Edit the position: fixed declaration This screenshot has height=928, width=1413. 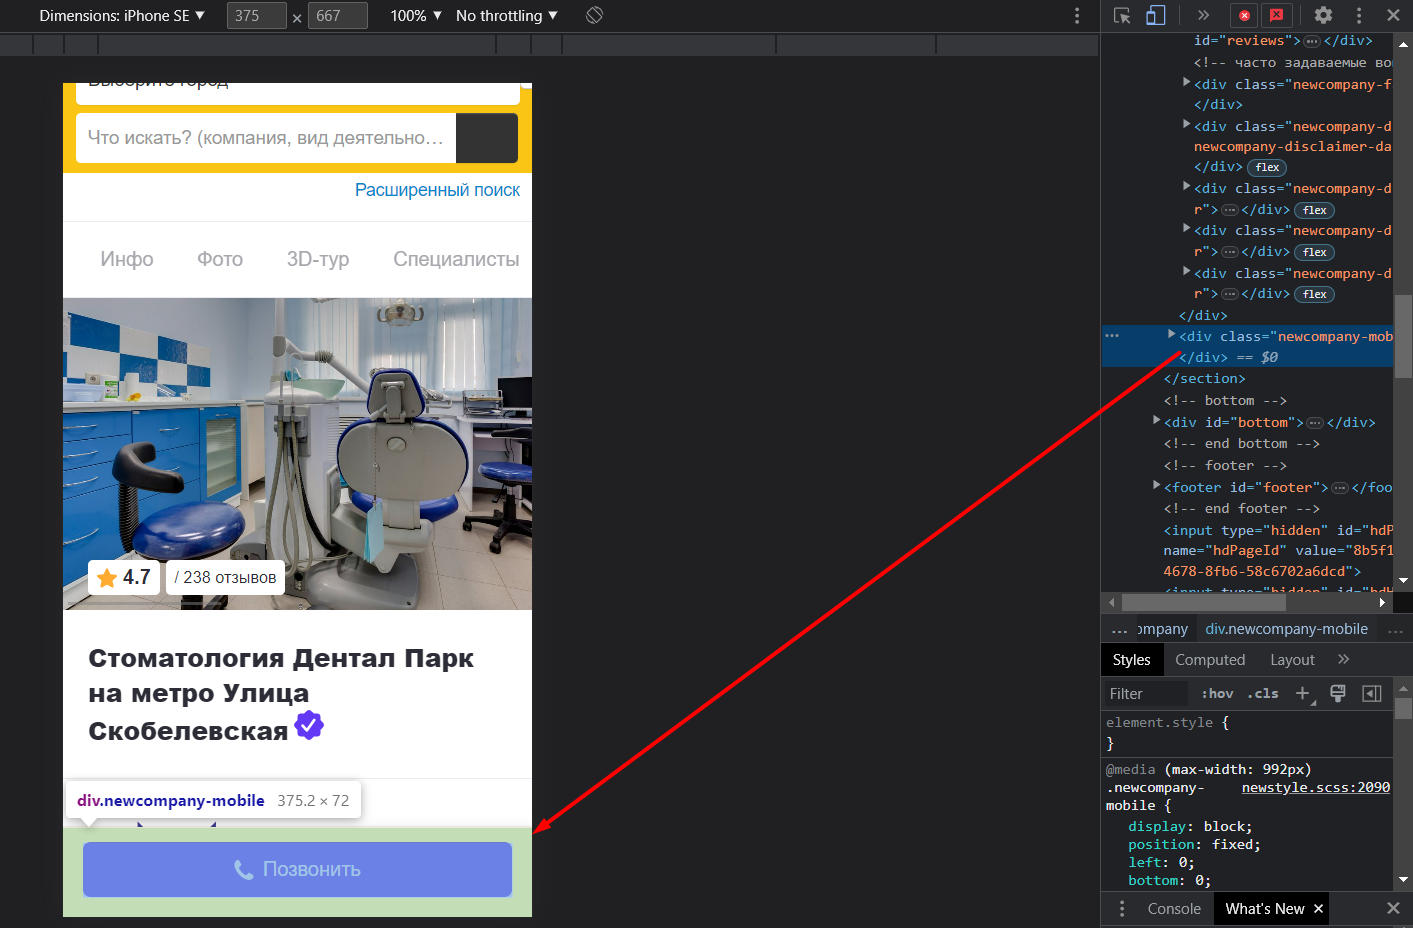[1194, 845]
